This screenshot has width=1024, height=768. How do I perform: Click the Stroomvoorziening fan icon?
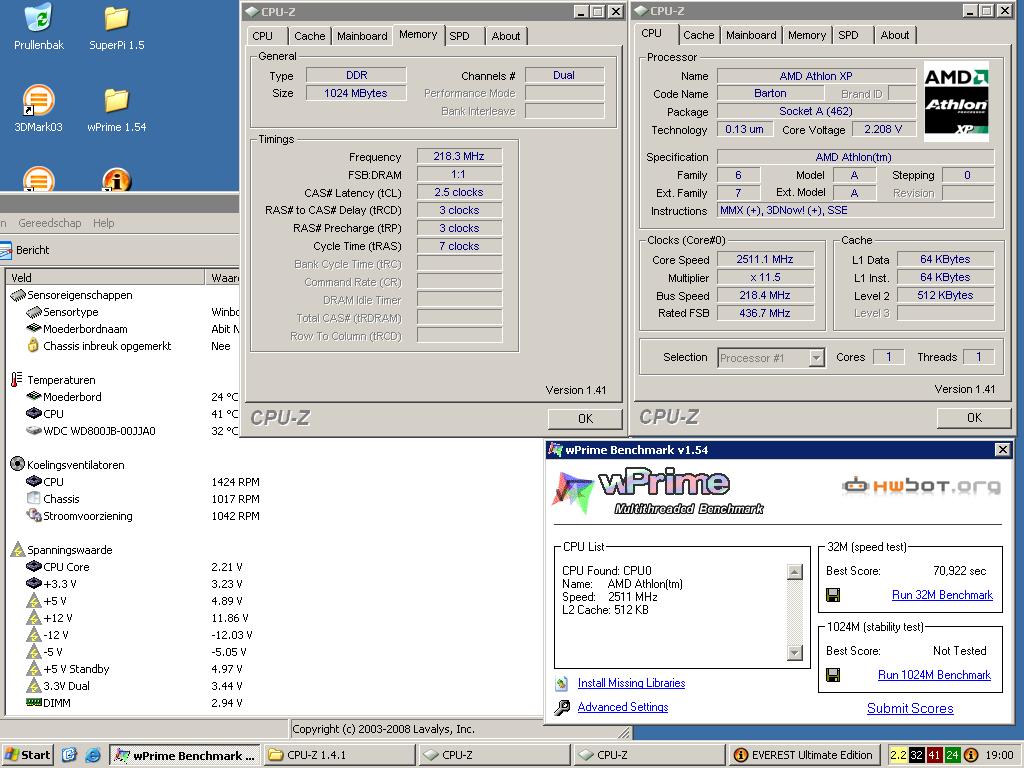pyautogui.click(x=34, y=515)
